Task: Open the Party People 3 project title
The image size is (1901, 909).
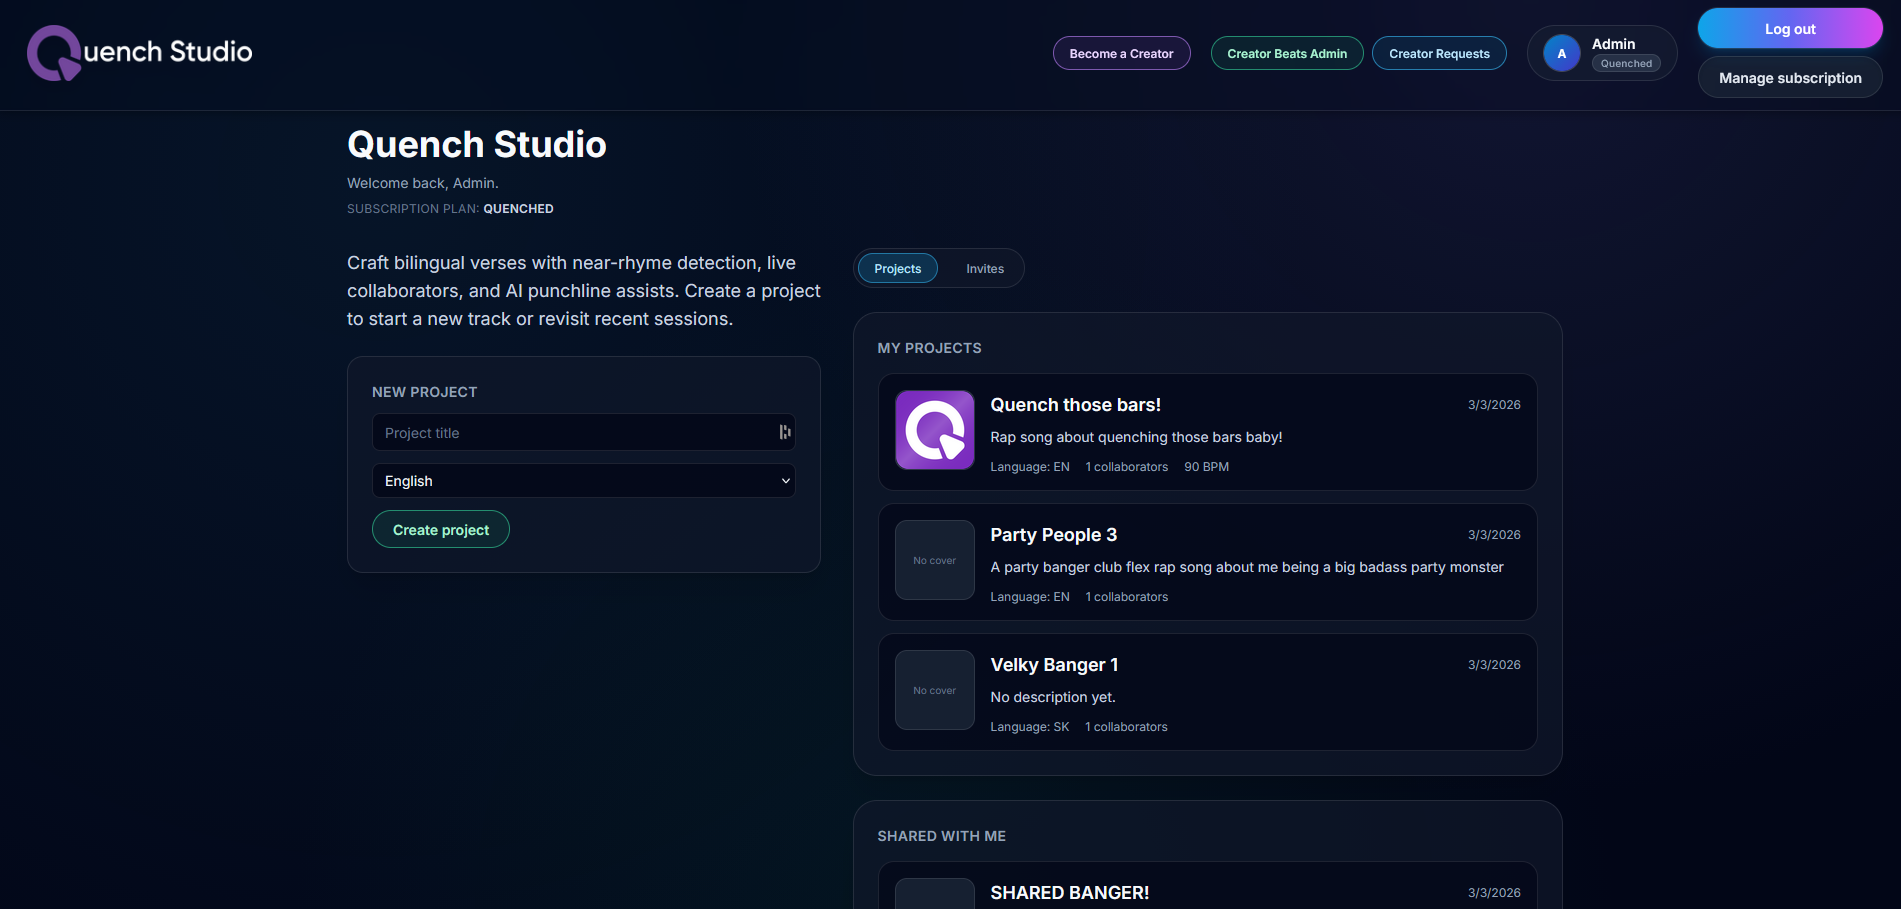Action: (1053, 535)
